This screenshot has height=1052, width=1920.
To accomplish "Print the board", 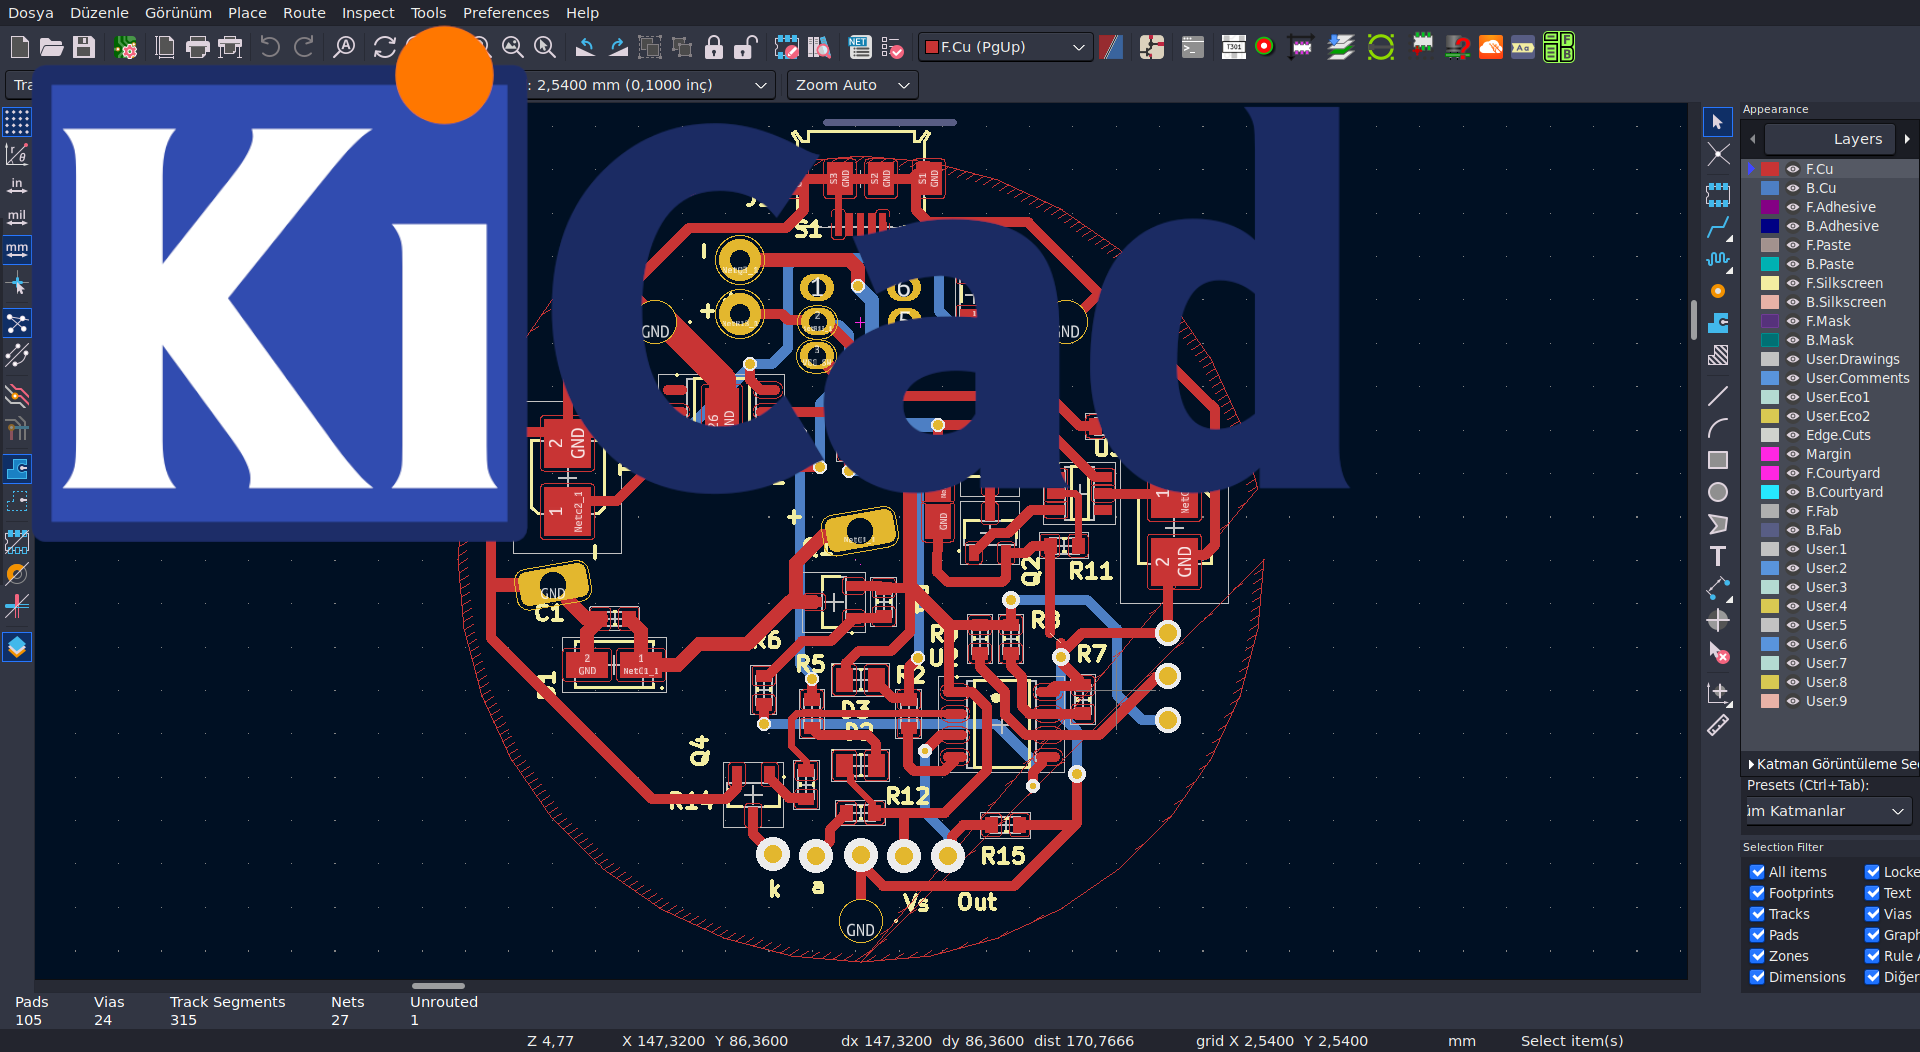I will [x=198, y=47].
